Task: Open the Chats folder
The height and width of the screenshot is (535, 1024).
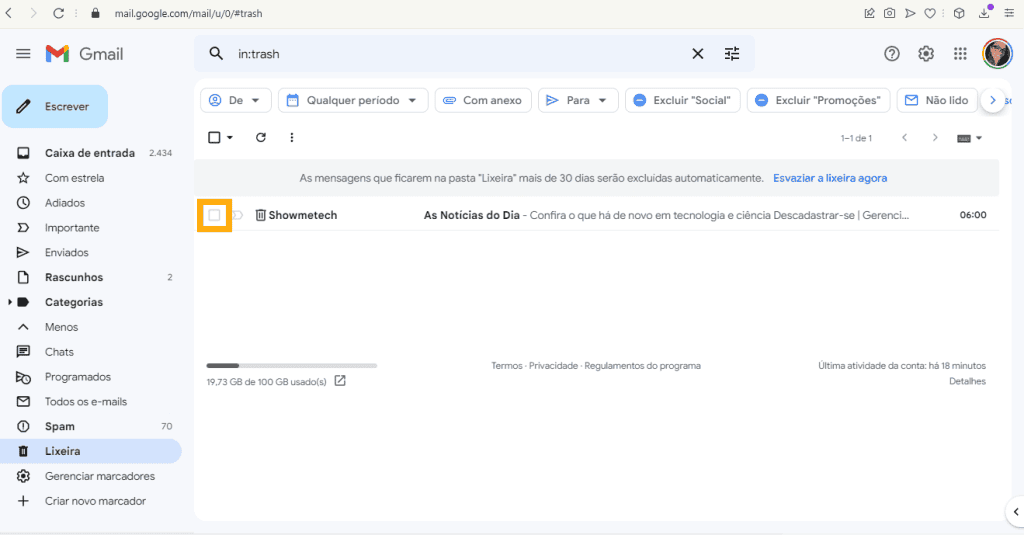Action: click(59, 351)
